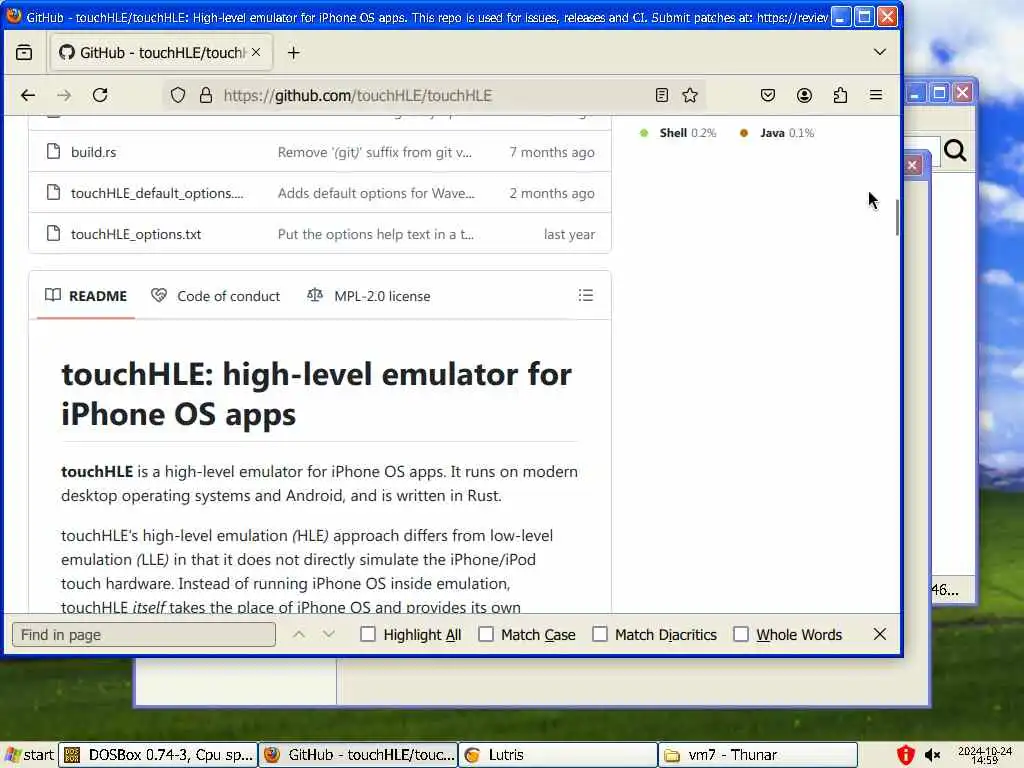The width and height of the screenshot is (1024, 768).
Task: Go back to the previous page in Firefox
Action: [x=27, y=95]
